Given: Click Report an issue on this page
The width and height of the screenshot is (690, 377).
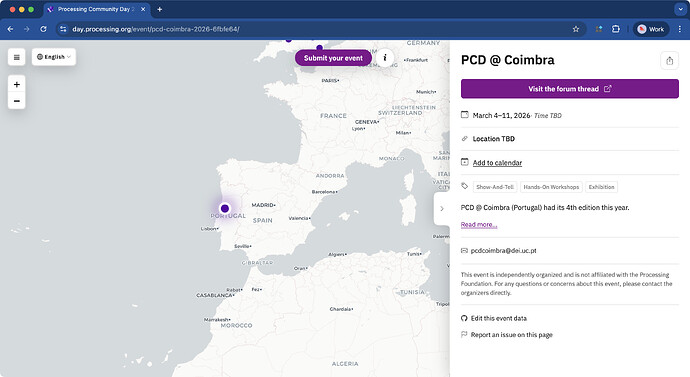Looking at the screenshot, I should pos(511,335).
